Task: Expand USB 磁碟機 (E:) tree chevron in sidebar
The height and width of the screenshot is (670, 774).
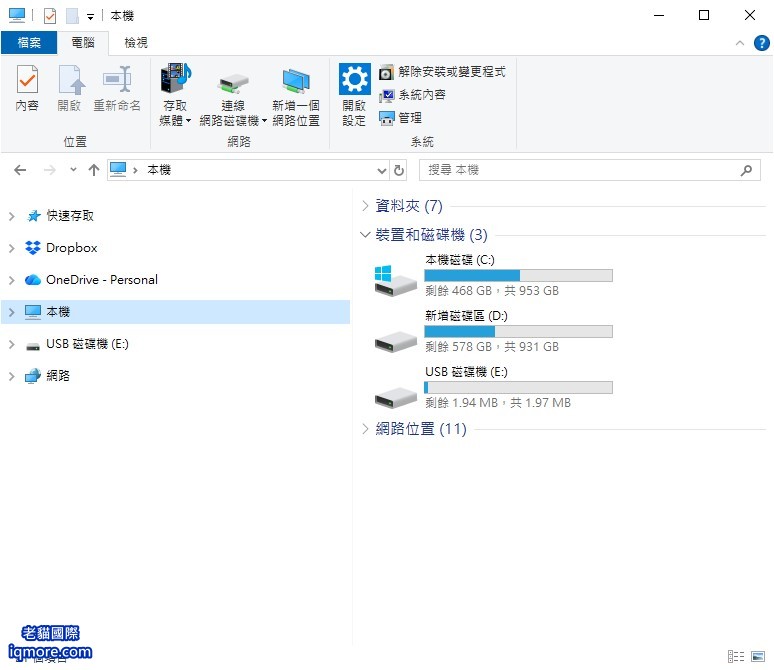Action: 11,344
